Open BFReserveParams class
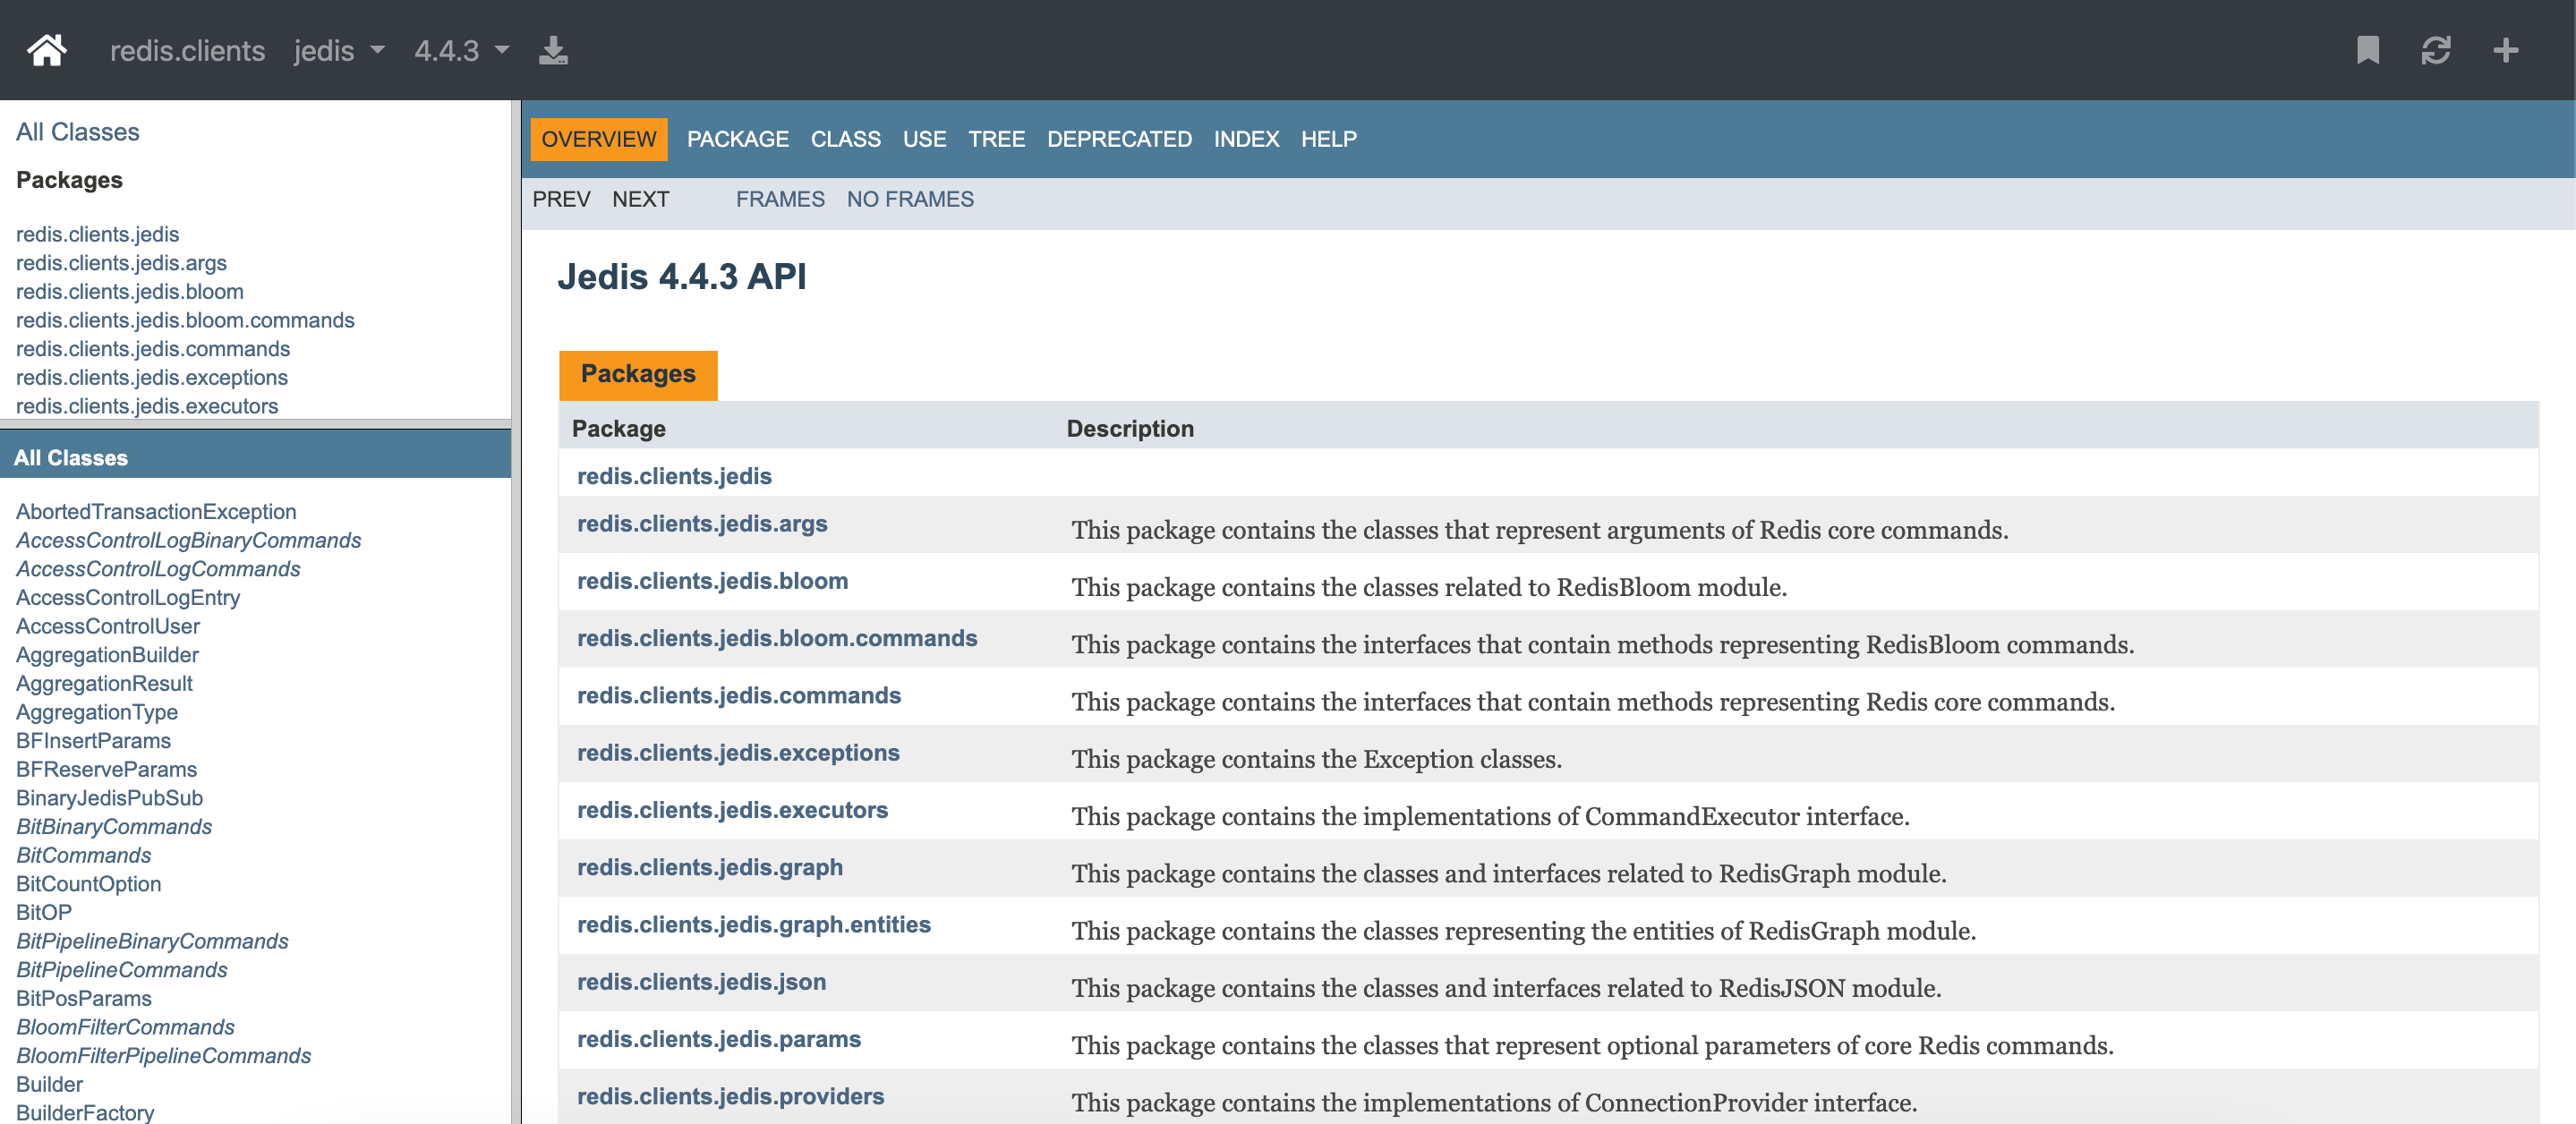The height and width of the screenshot is (1124, 2576). (106, 770)
